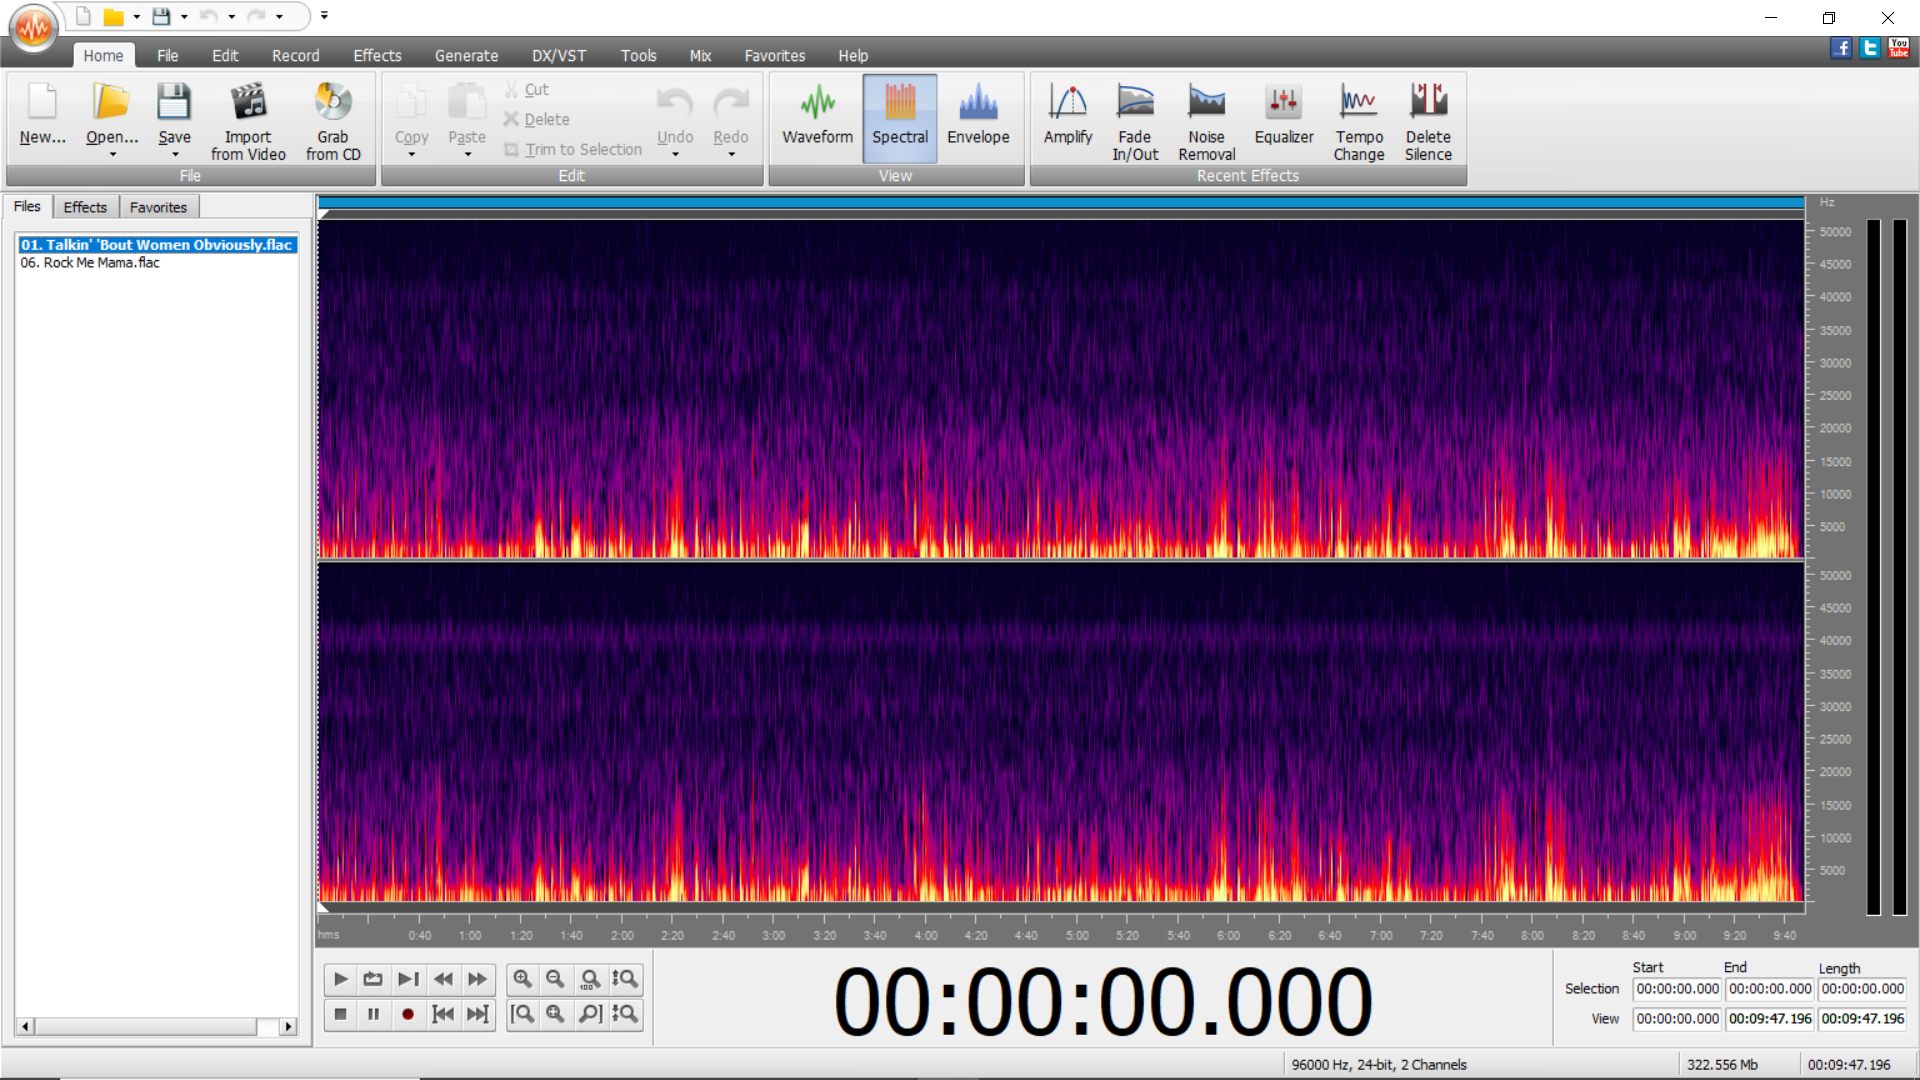Click the Amplify effect icon
Viewport: 1920px width, 1080px height.
tap(1067, 103)
